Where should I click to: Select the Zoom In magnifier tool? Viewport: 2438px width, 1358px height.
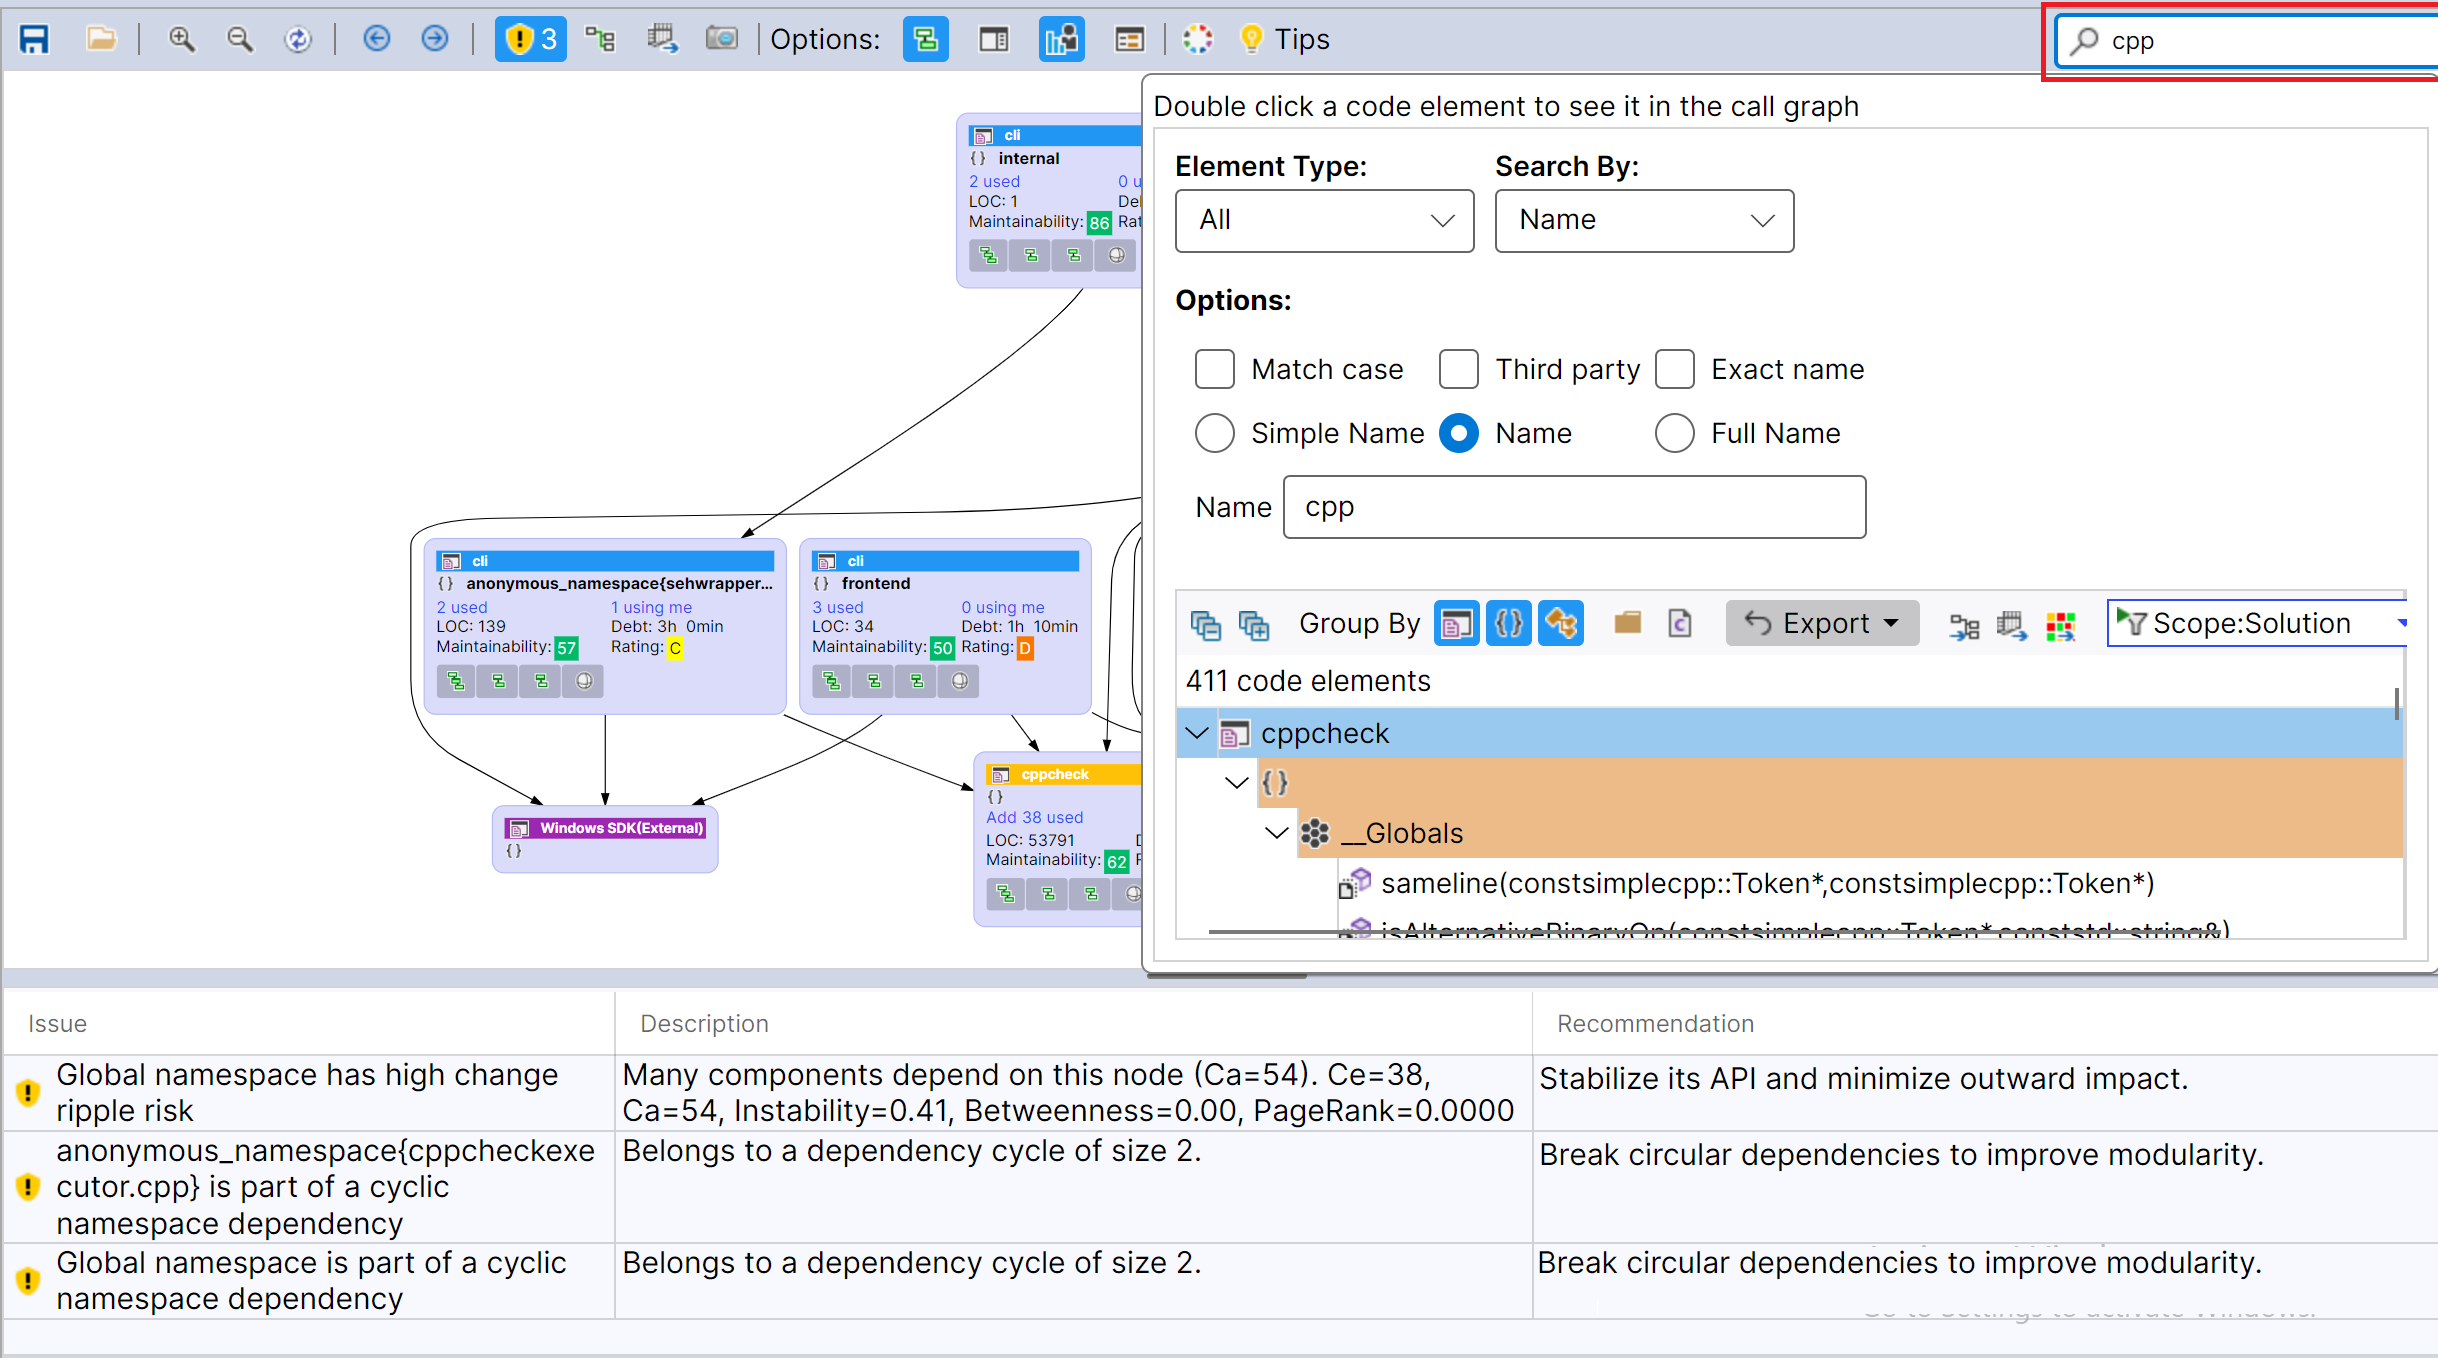coord(181,38)
